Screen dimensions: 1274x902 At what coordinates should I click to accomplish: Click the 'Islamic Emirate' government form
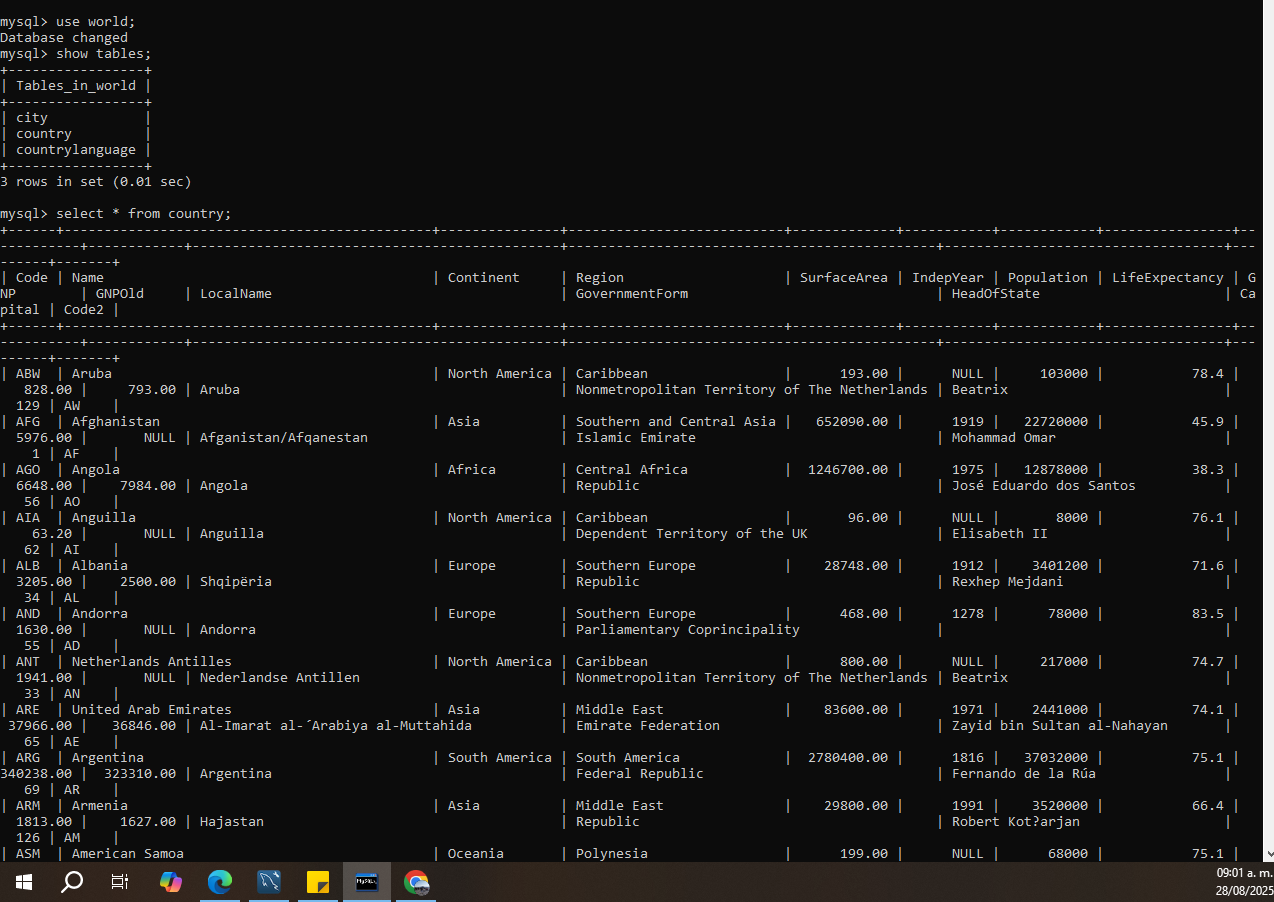[x=636, y=438]
